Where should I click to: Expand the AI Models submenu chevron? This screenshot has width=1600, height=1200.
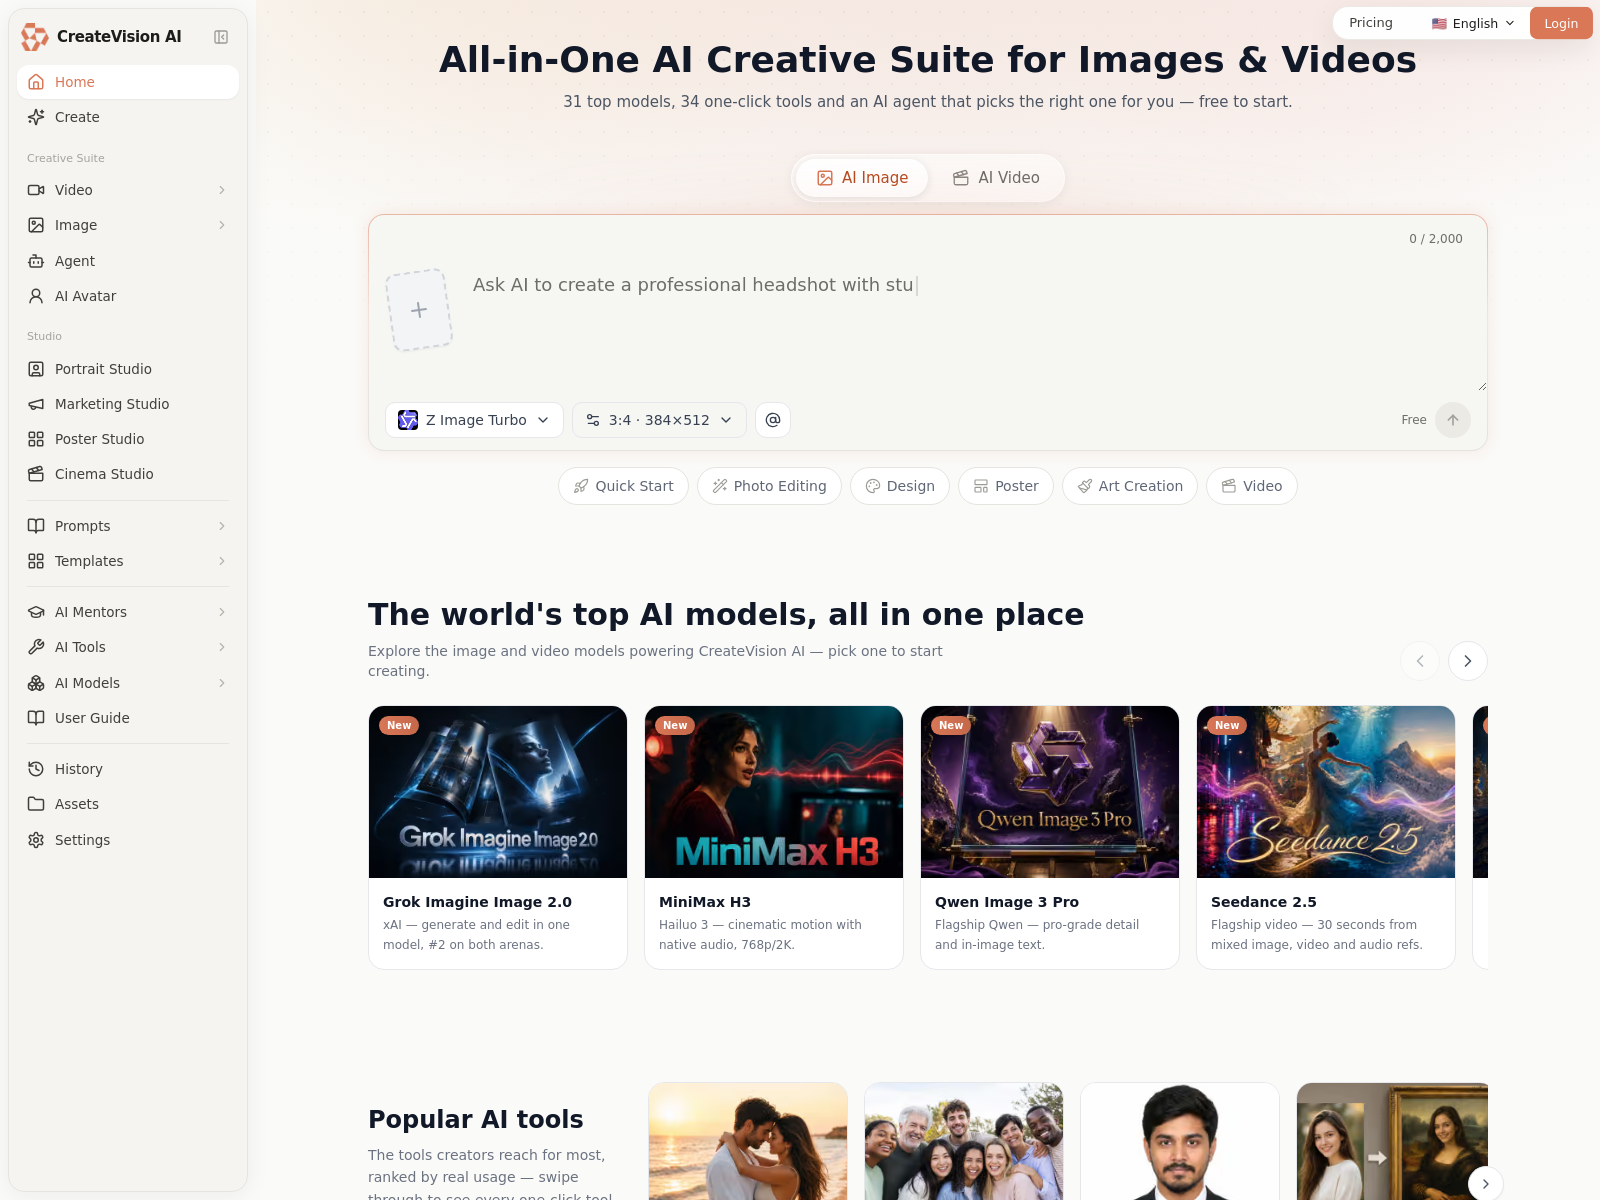(222, 683)
